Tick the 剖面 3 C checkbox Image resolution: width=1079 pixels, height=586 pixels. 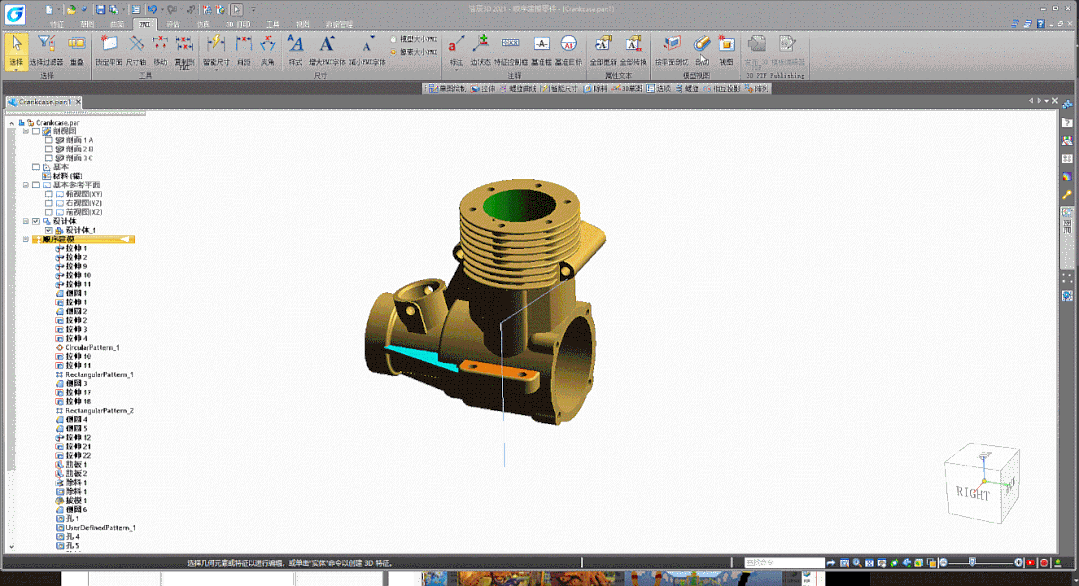click(49, 158)
